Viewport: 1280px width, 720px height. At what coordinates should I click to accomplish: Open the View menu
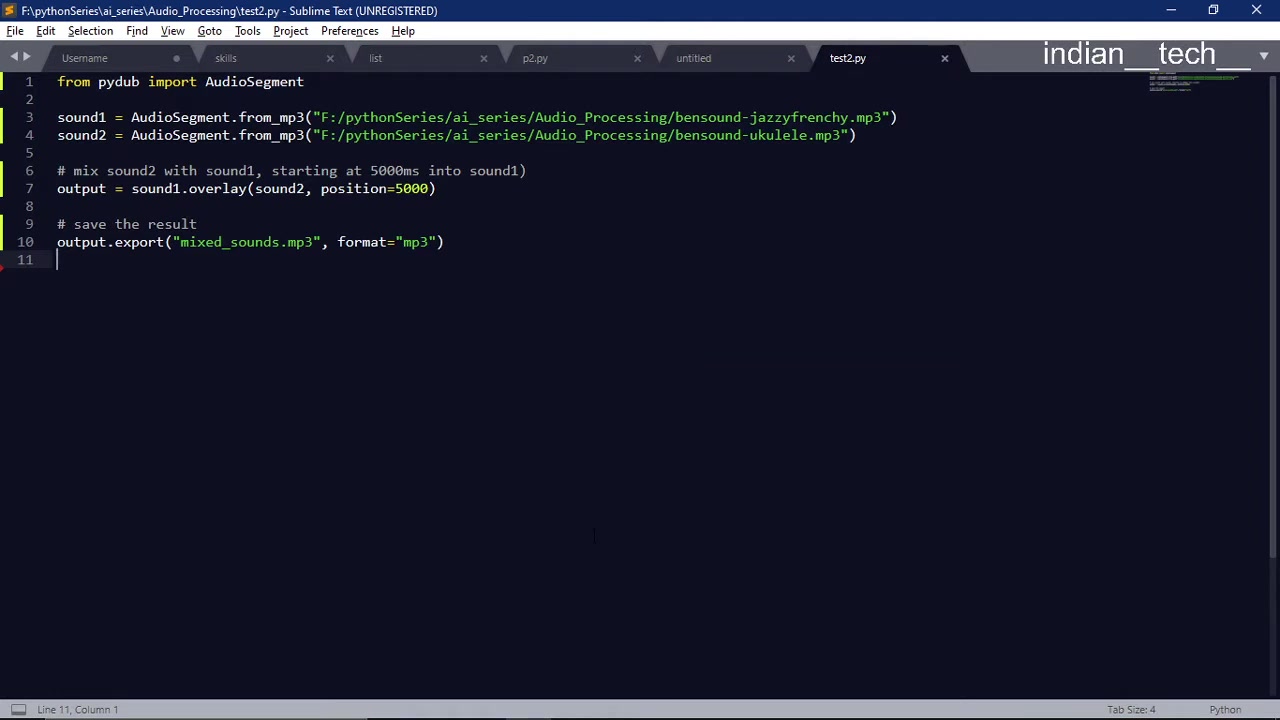(172, 31)
